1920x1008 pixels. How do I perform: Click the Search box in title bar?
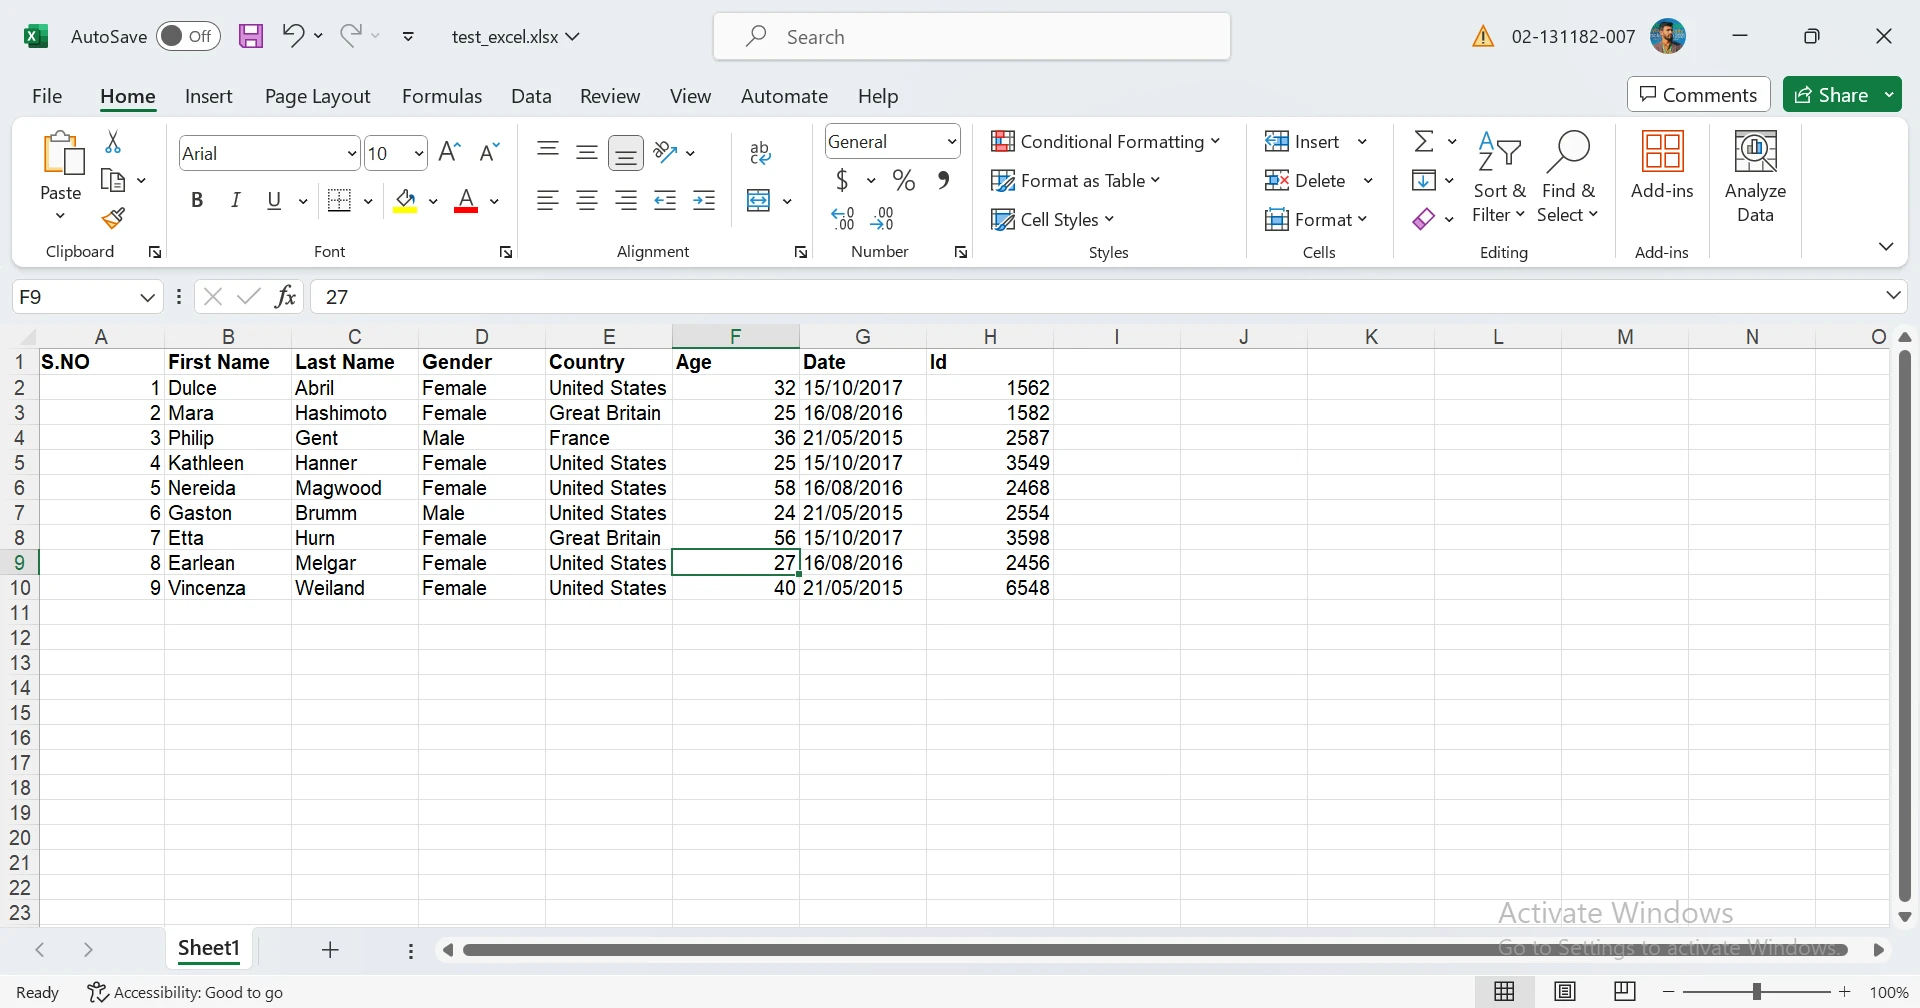pos(971,37)
